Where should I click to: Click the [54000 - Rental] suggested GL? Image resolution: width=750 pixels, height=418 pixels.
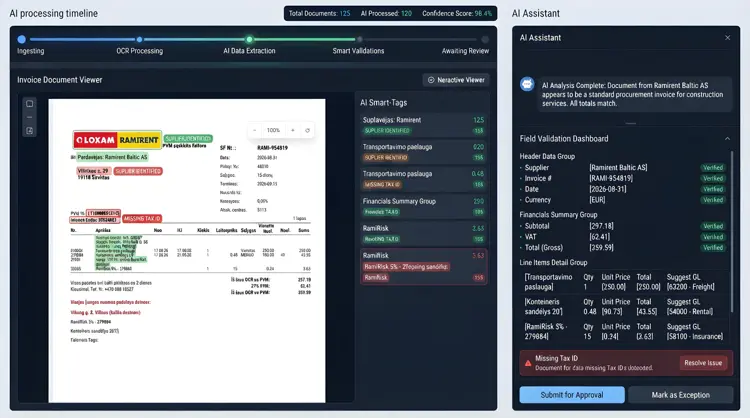pos(690,311)
